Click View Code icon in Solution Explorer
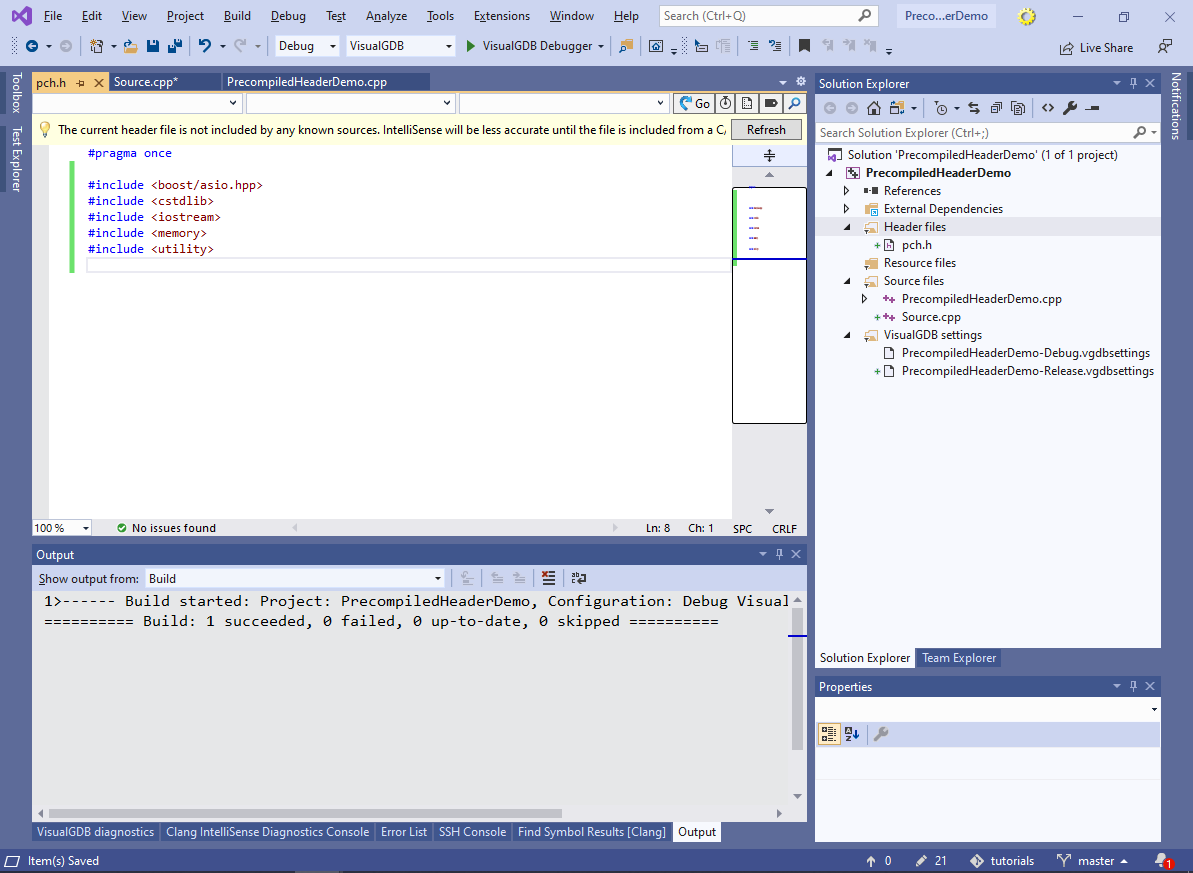 tap(1048, 108)
